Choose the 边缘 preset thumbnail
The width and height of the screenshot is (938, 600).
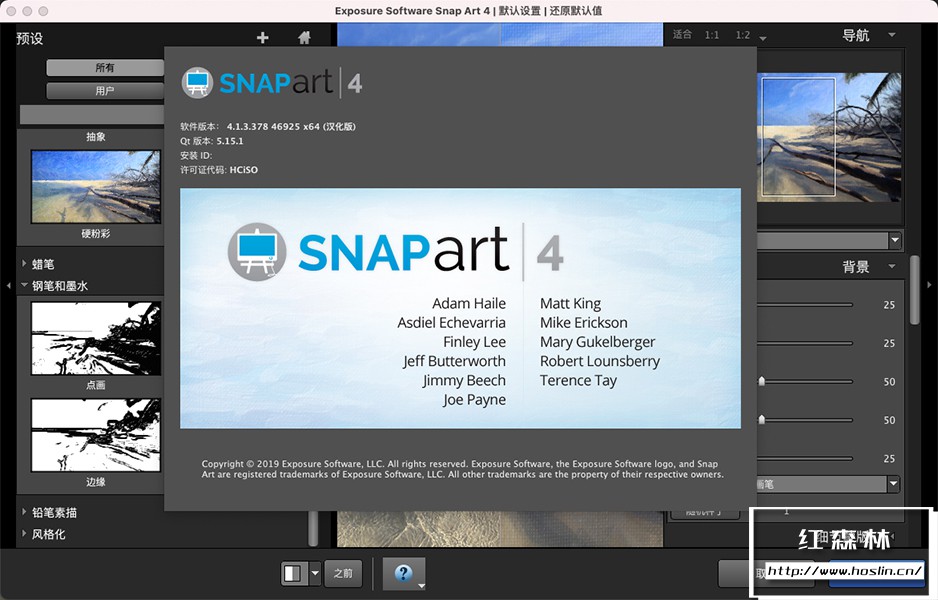pyautogui.click(x=96, y=435)
